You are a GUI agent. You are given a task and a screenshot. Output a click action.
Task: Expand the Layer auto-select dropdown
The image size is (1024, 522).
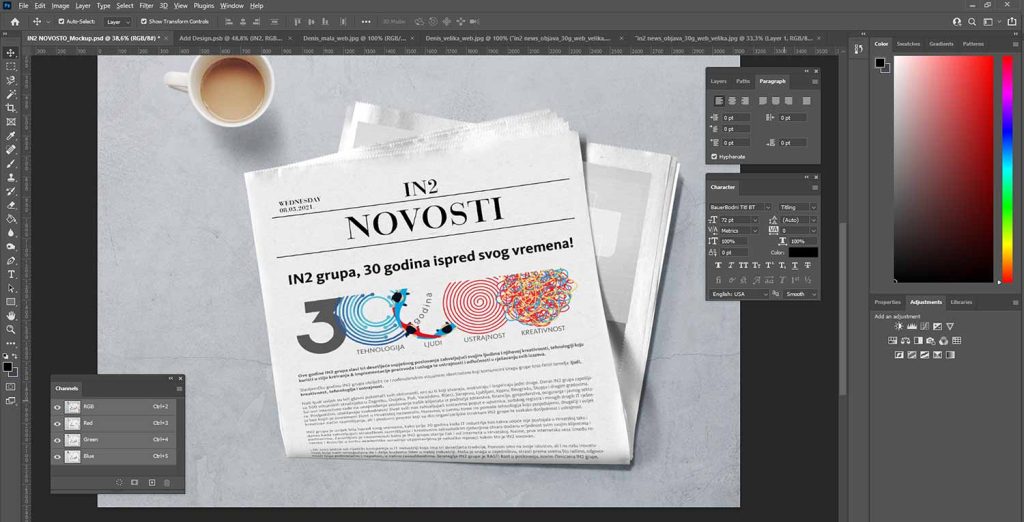[x=118, y=21]
